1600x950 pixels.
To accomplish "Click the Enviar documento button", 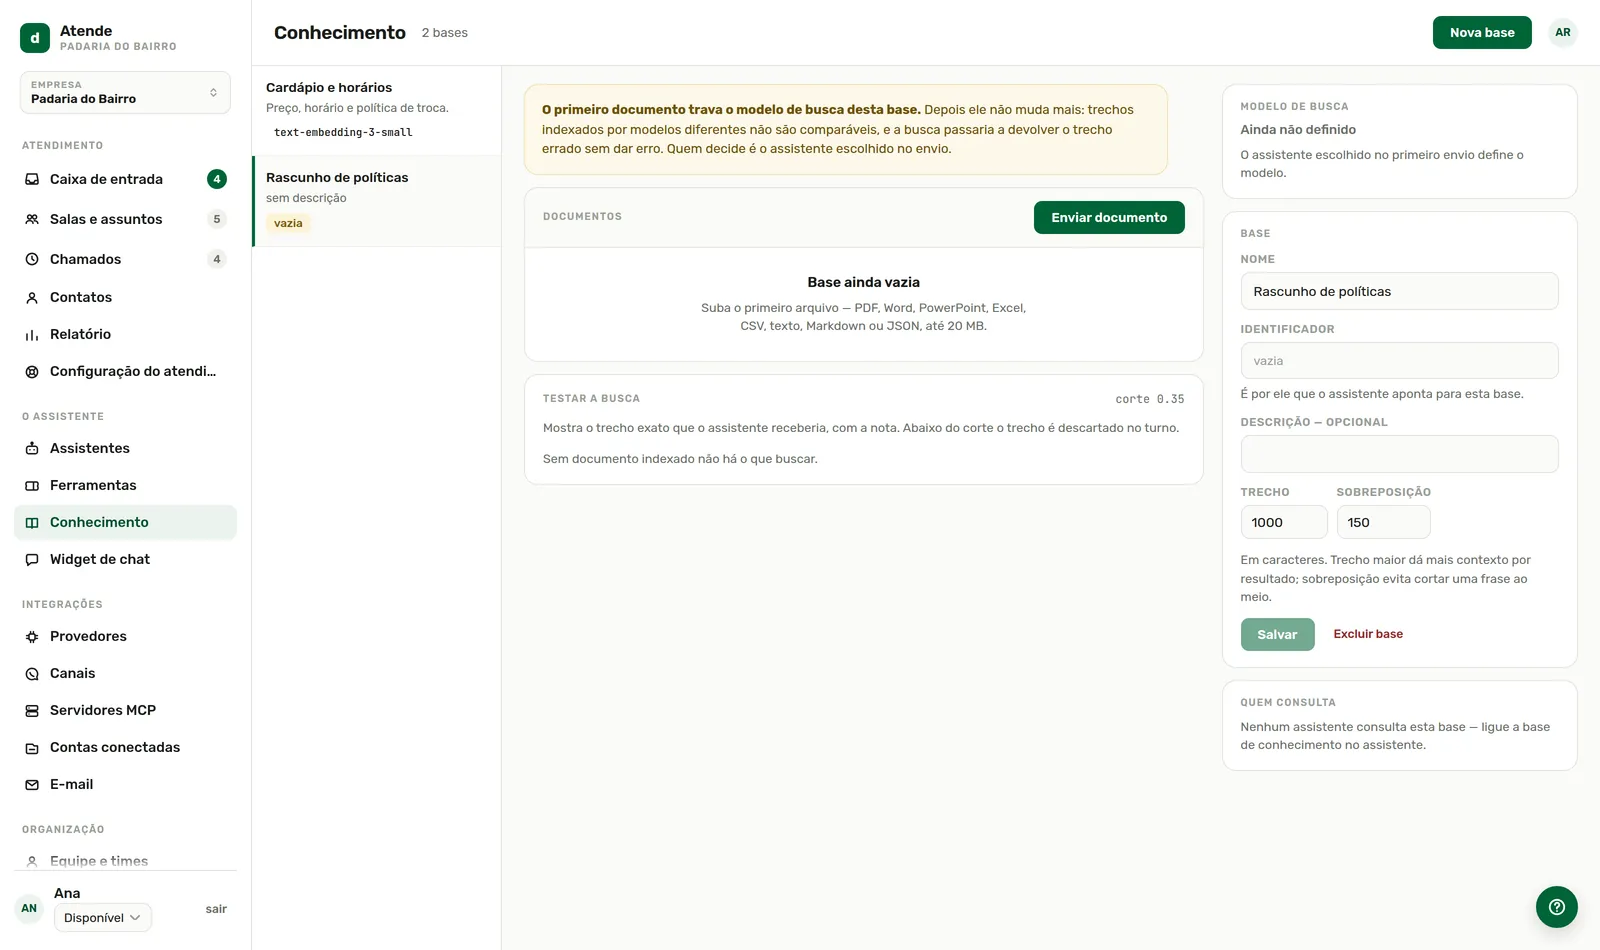I will coord(1109,217).
